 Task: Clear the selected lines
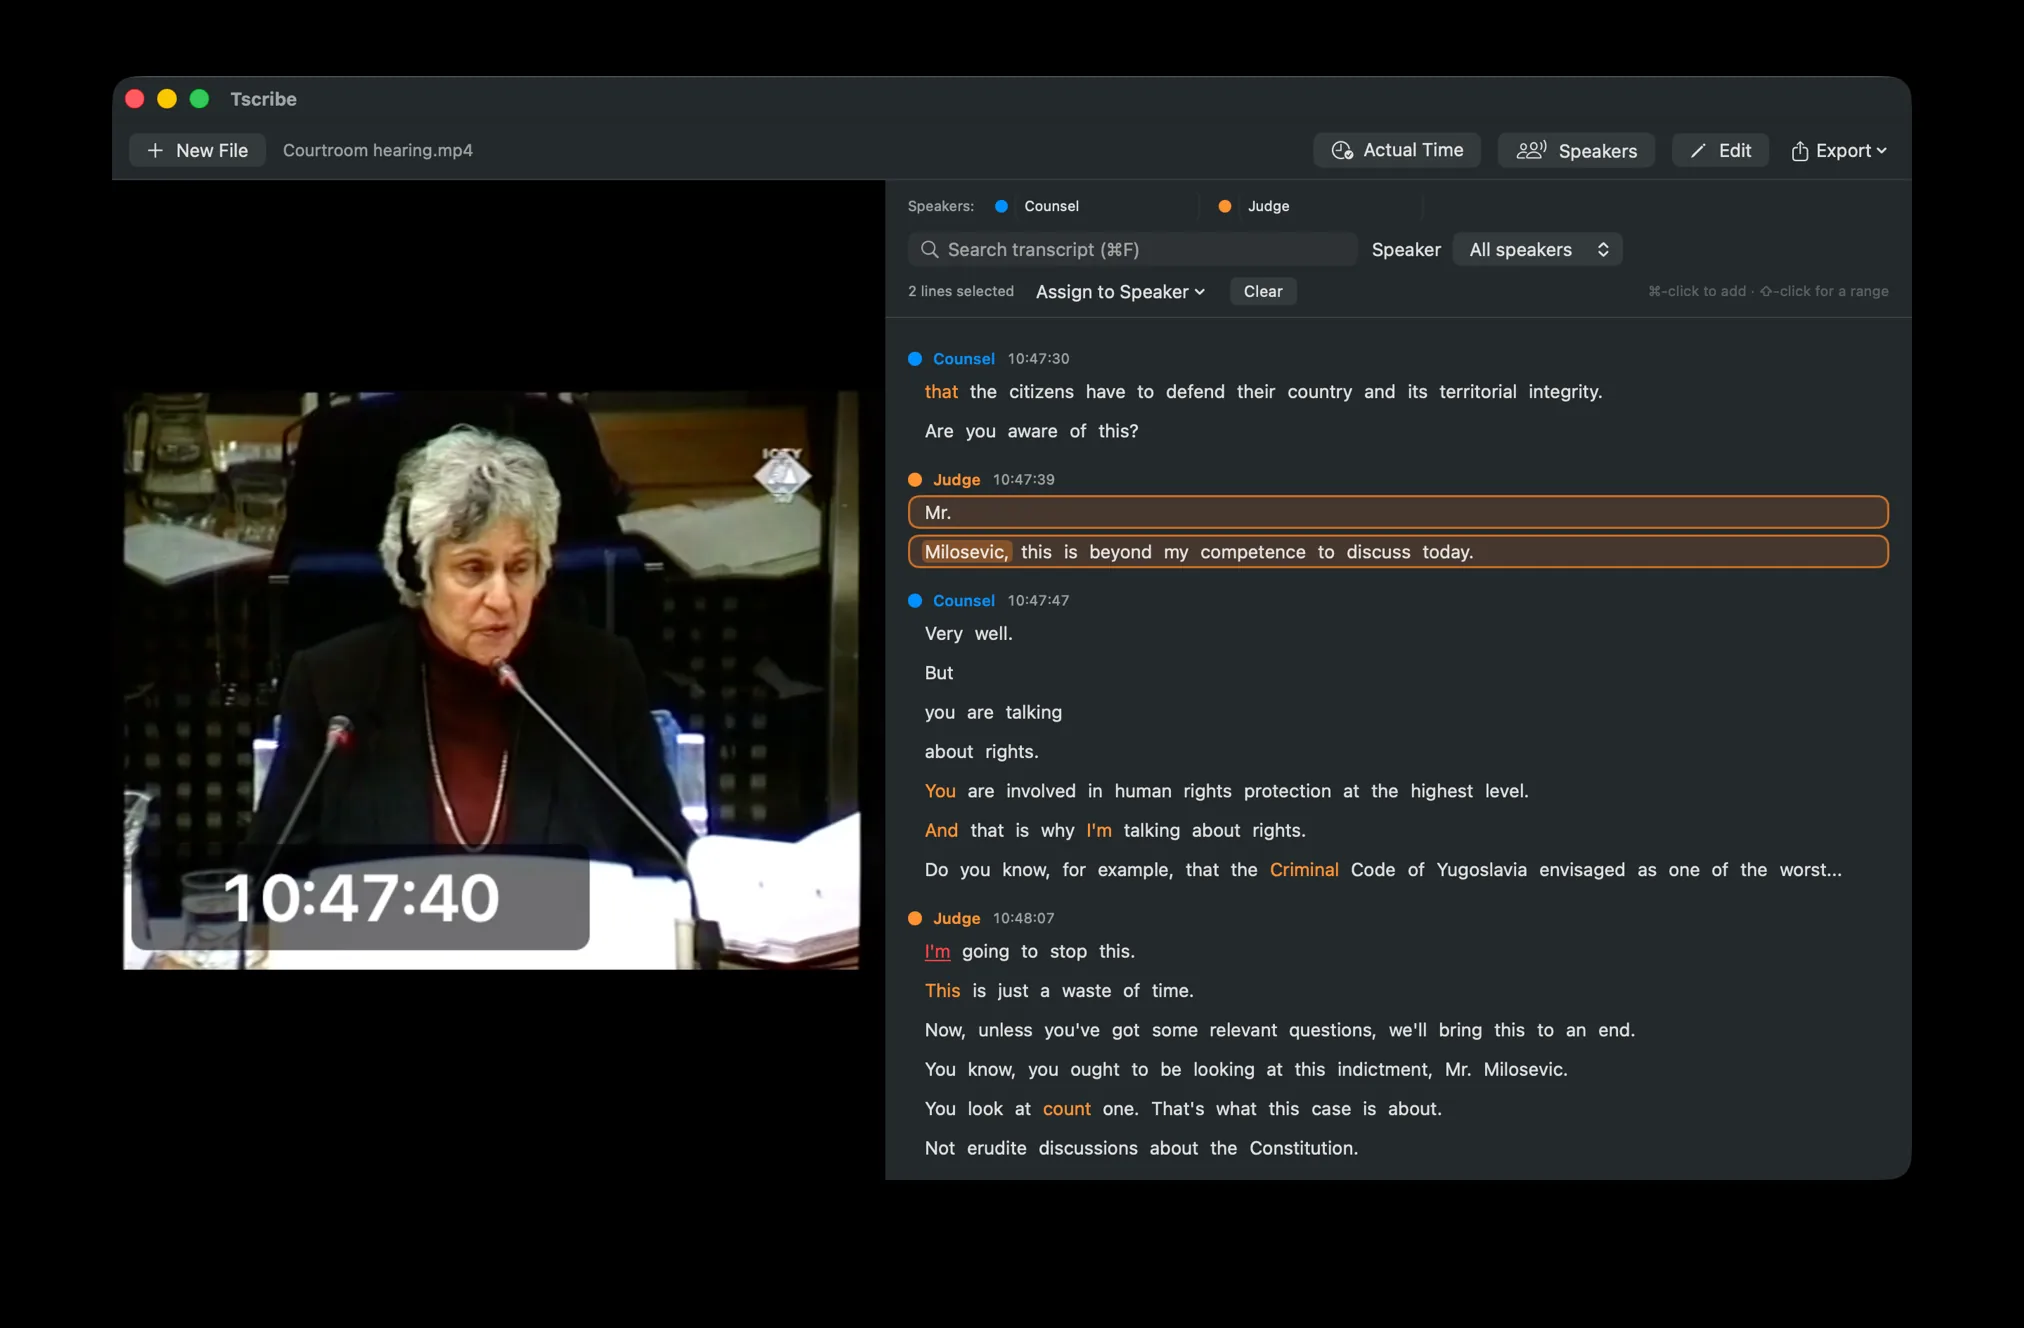[x=1263, y=291]
